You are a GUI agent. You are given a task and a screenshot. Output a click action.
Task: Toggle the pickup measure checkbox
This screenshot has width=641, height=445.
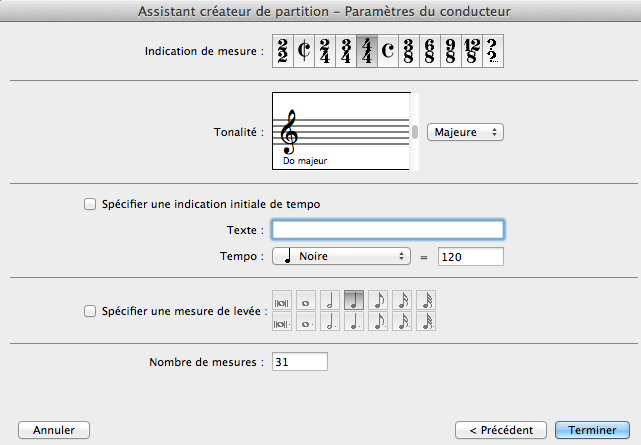92,311
